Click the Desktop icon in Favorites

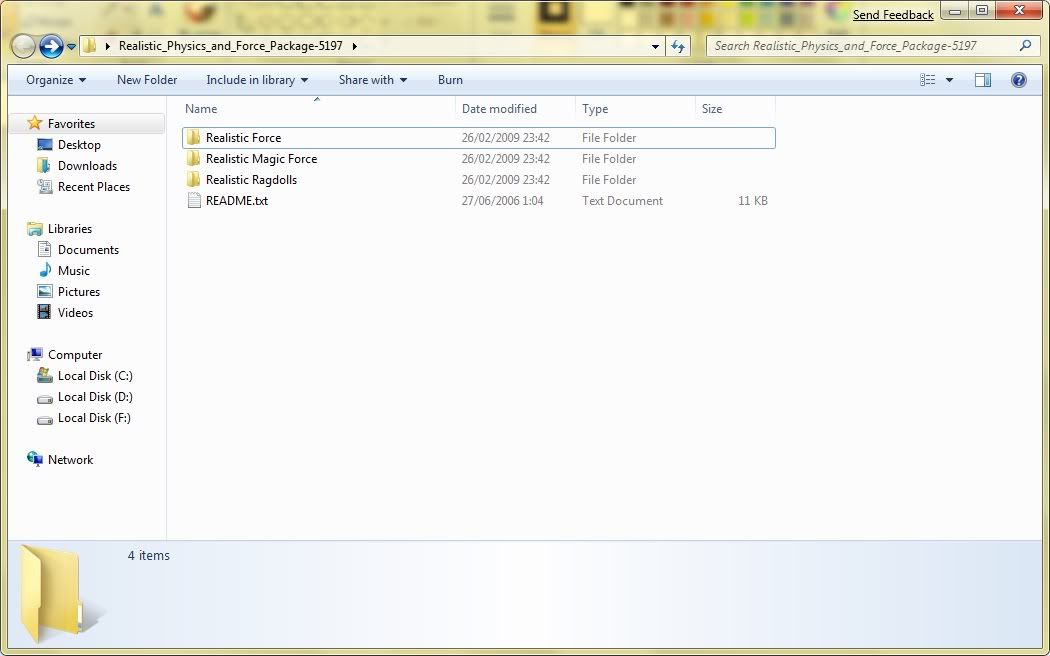point(45,145)
